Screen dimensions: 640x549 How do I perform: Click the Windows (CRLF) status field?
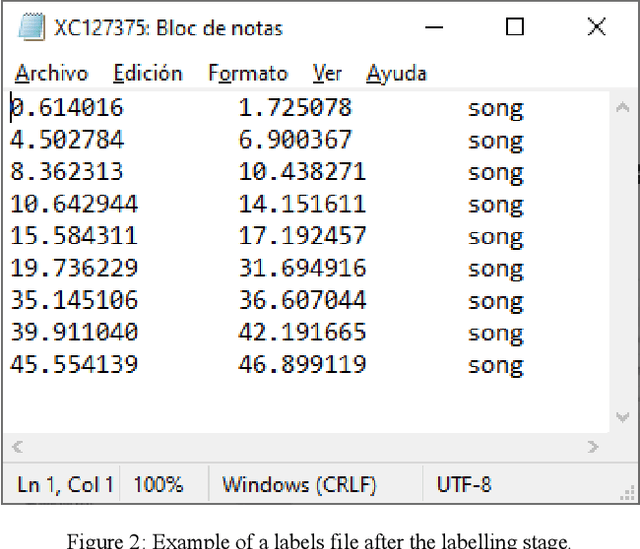point(299,485)
